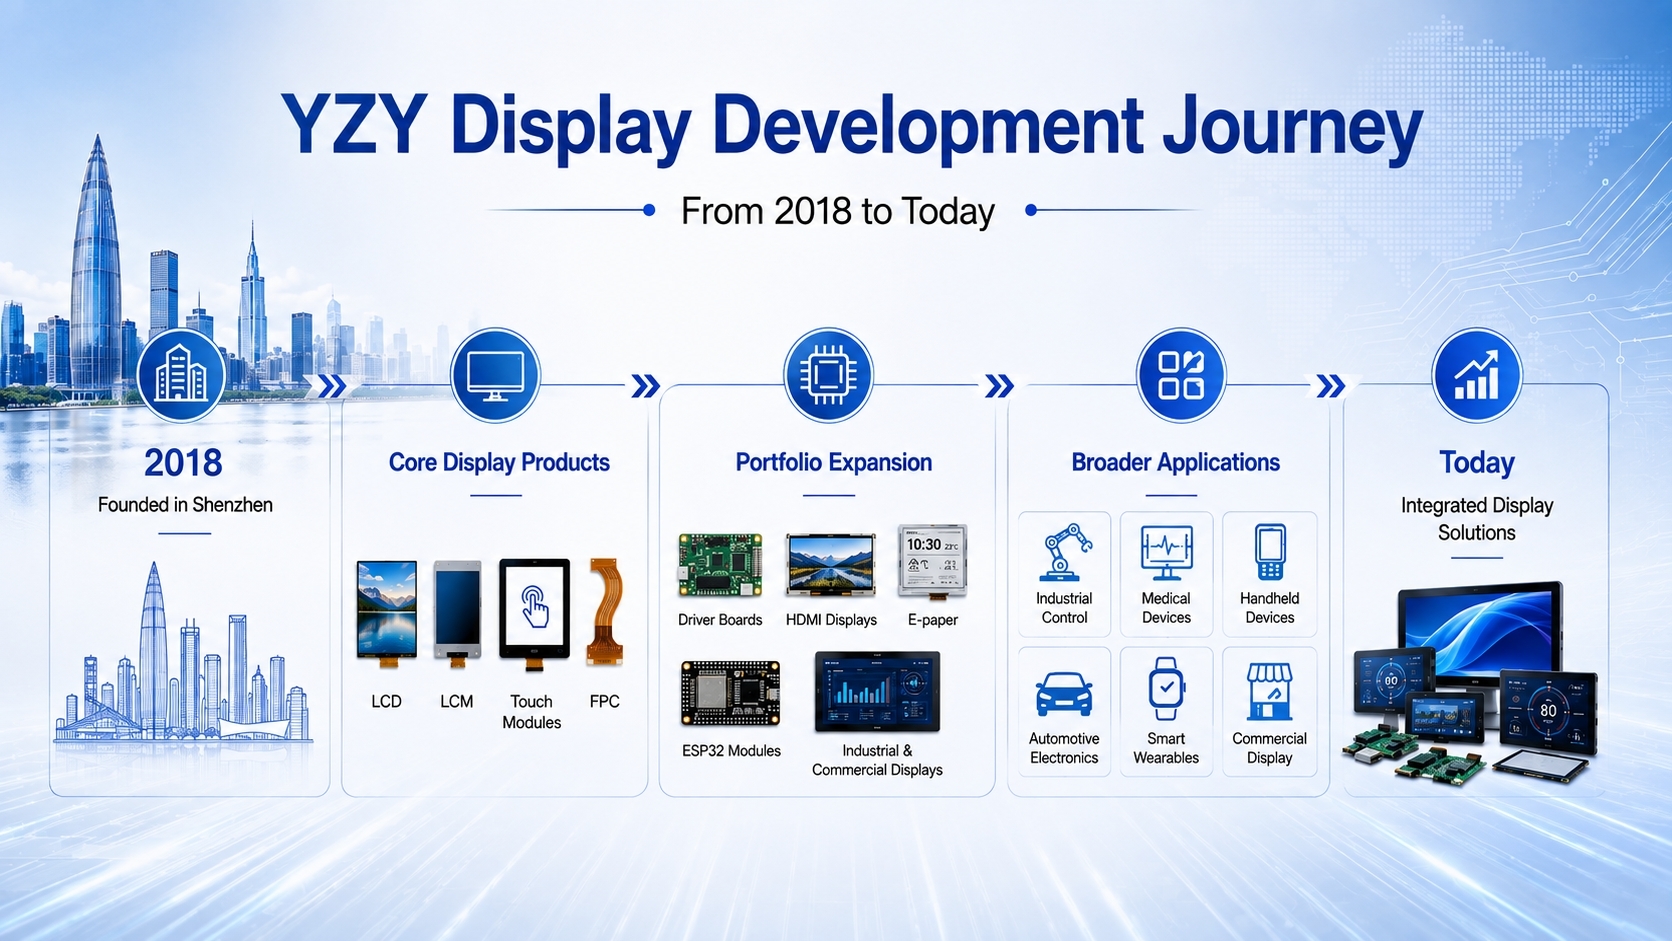Viewport: 1672px width, 941px height.
Task: Click the growth chart icon above Today
Action: click(x=1477, y=376)
